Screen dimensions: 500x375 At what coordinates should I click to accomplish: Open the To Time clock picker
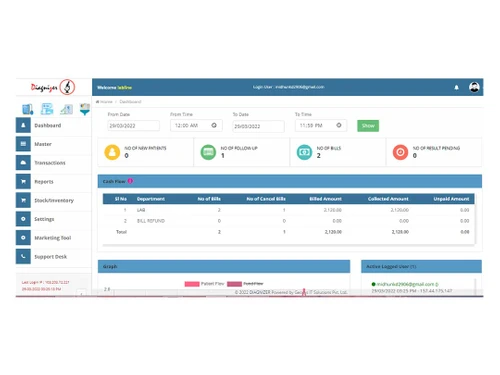click(x=339, y=125)
